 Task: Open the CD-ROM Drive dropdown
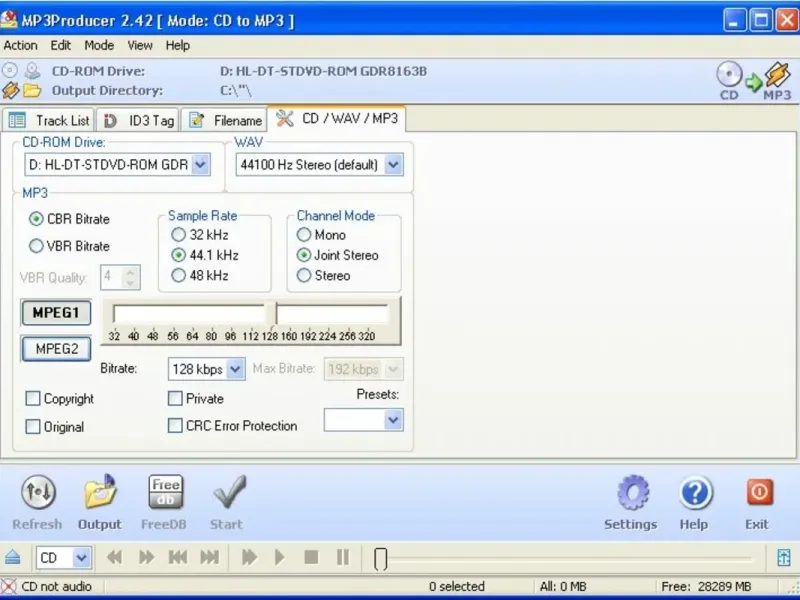(x=201, y=164)
